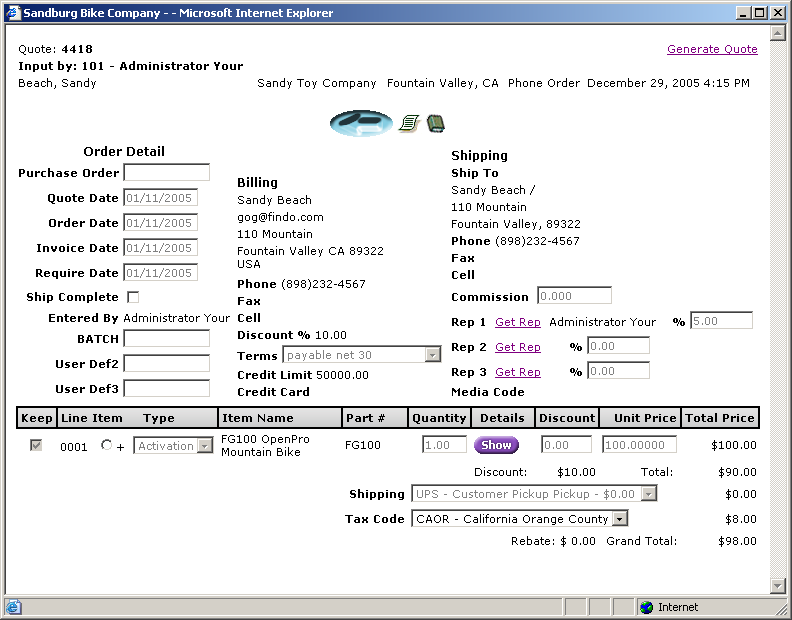Image resolution: width=792 pixels, height=620 pixels.
Task: Select the radio button beside line item 0001
Action: coord(107,446)
